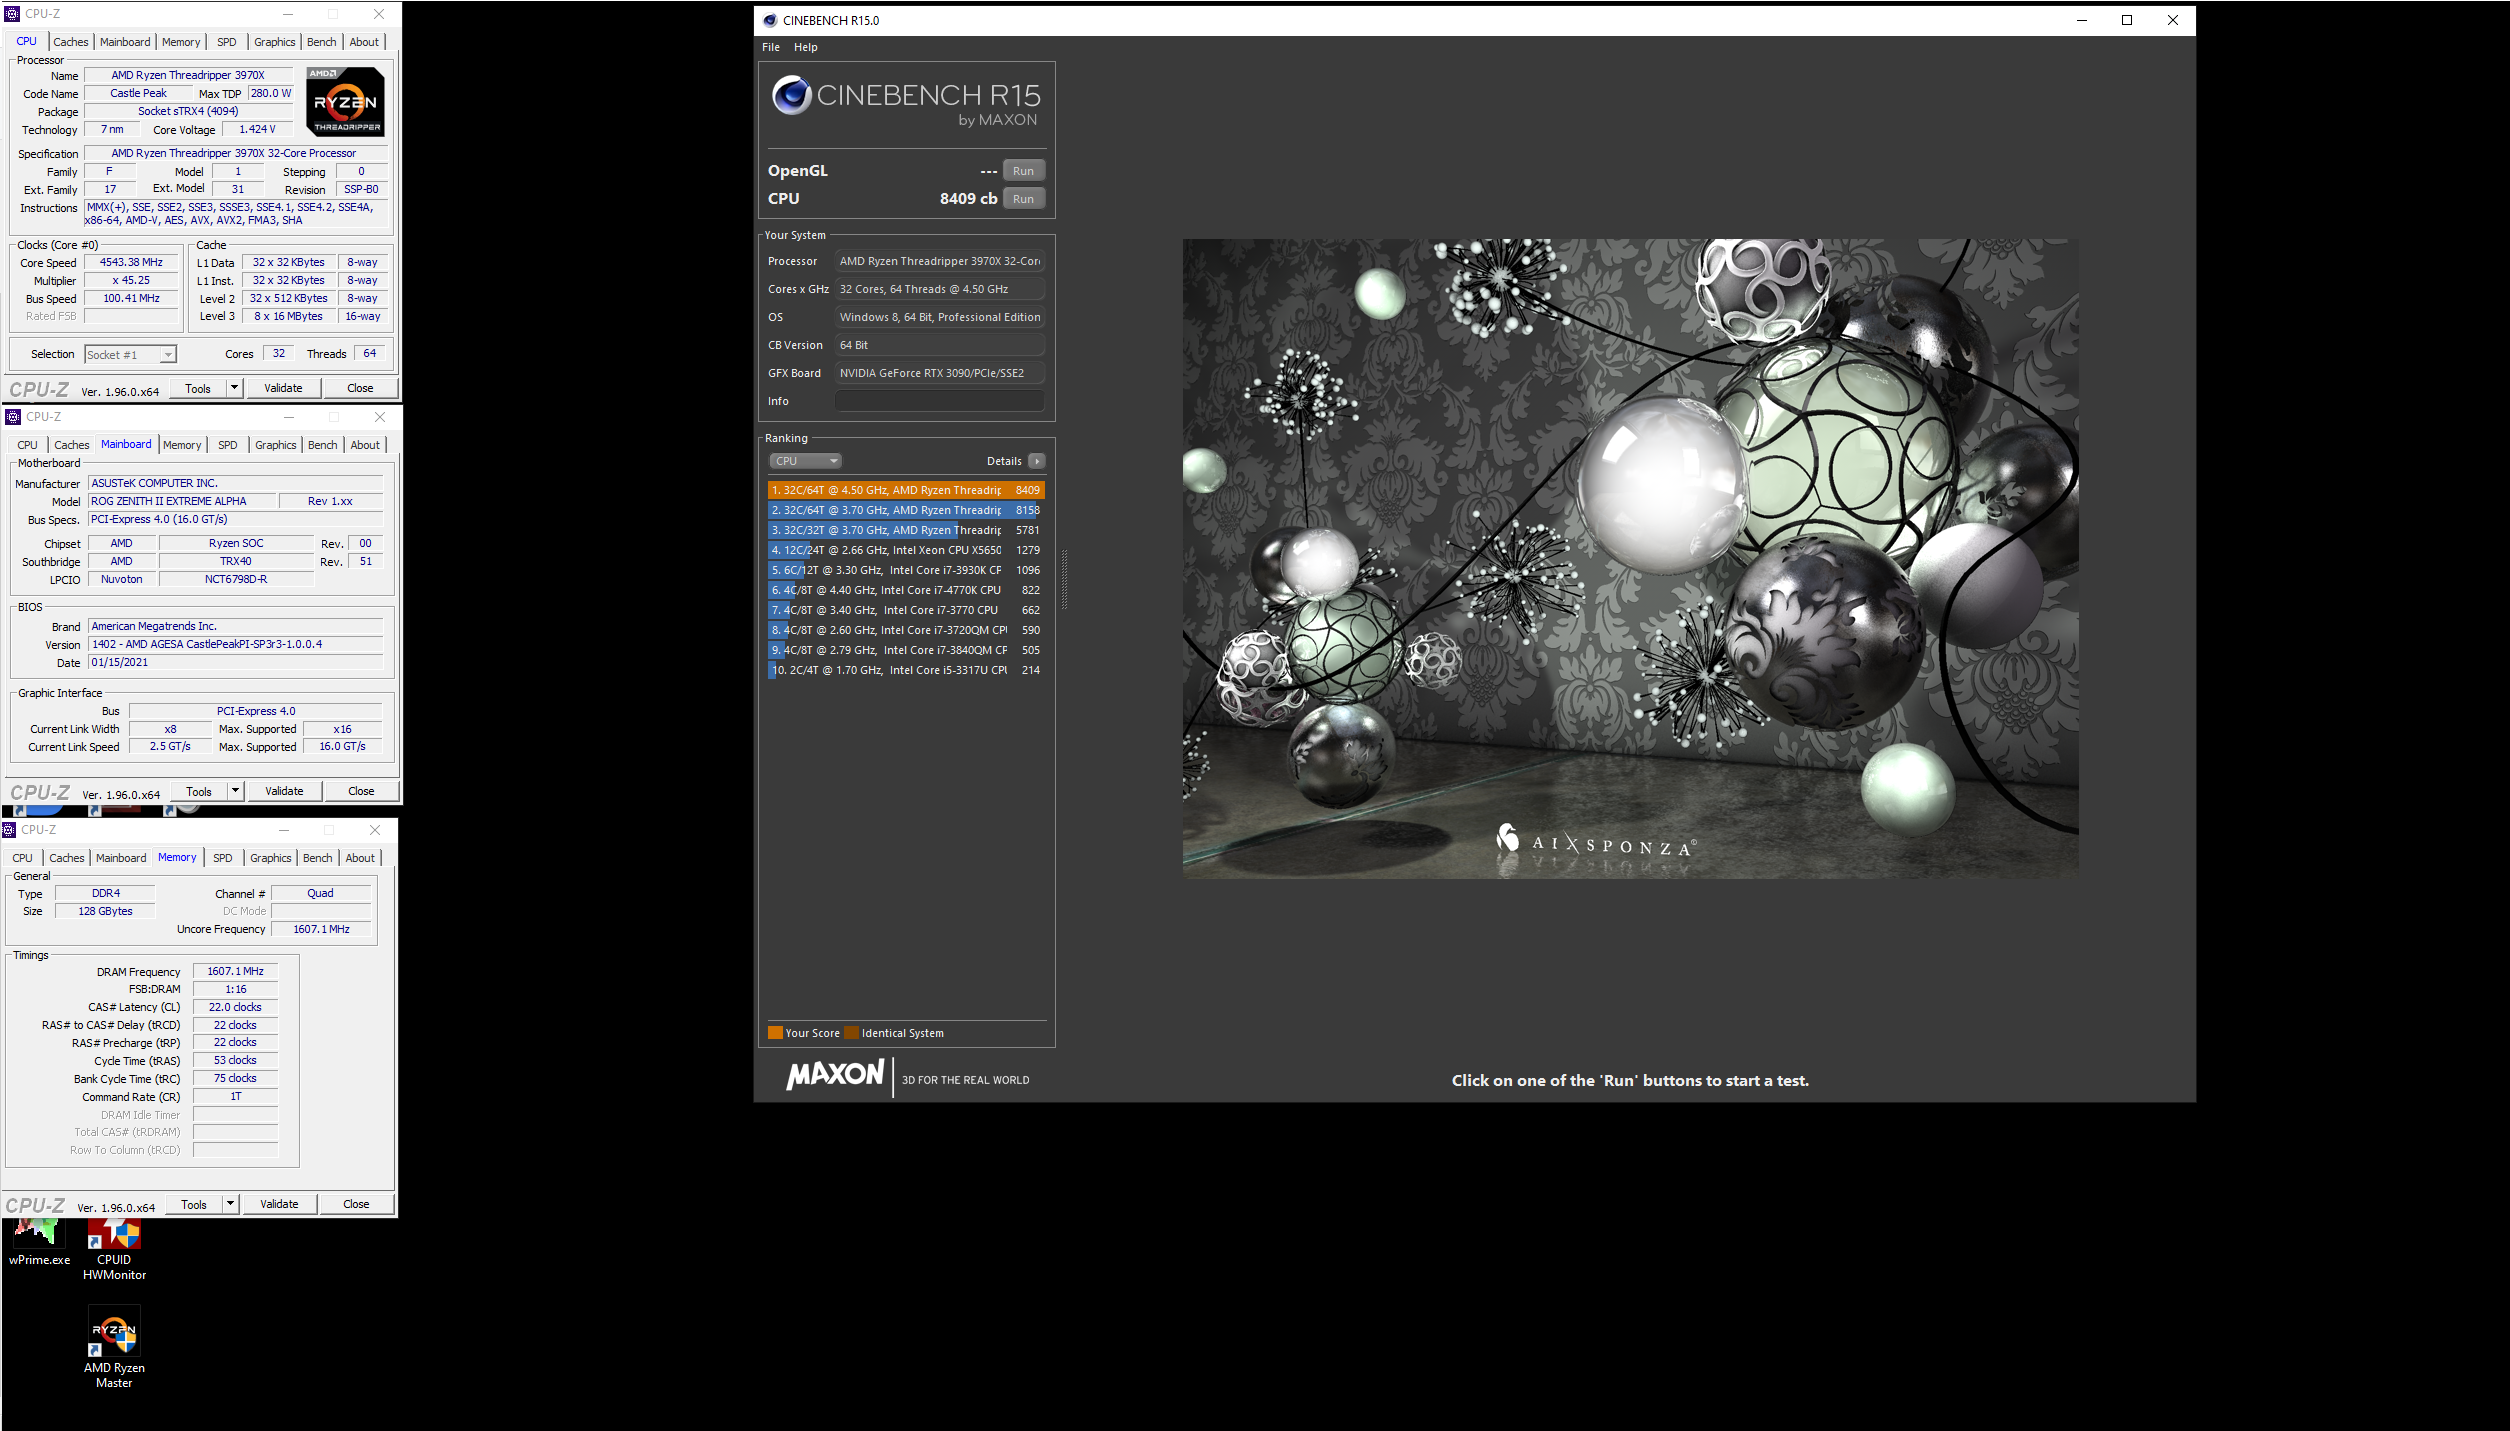Click the Identical System legend swatch

click(851, 1033)
